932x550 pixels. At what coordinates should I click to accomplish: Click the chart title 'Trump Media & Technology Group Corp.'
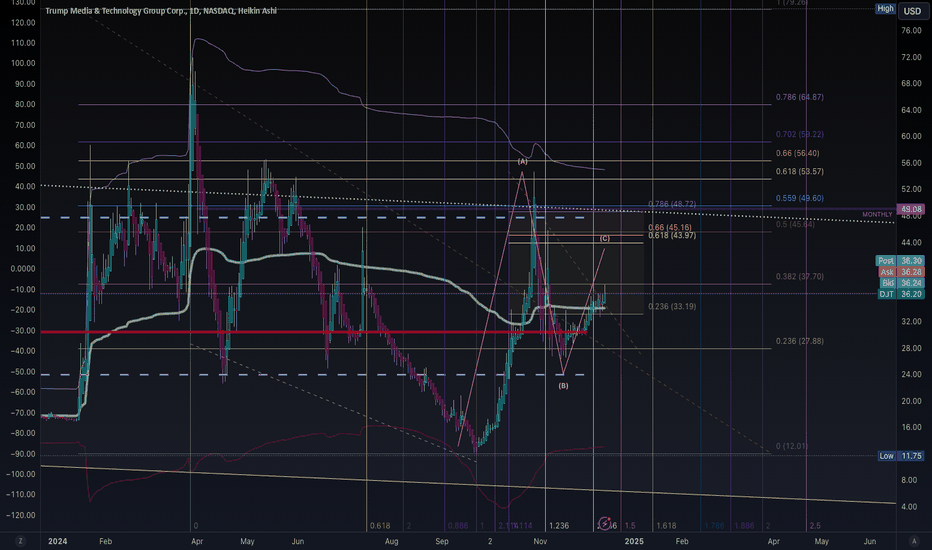pyautogui.click(x=116, y=11)
